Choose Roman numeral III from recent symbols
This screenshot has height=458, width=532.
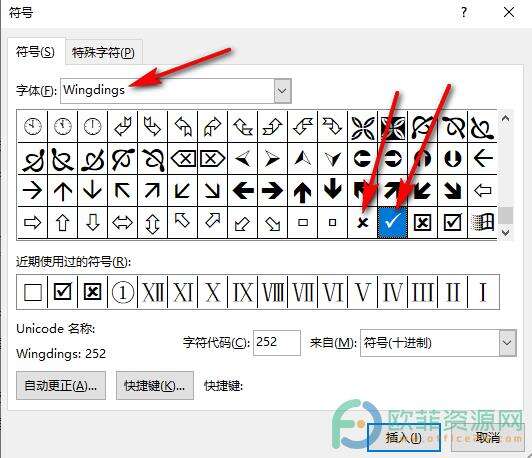tap(422, 292)
